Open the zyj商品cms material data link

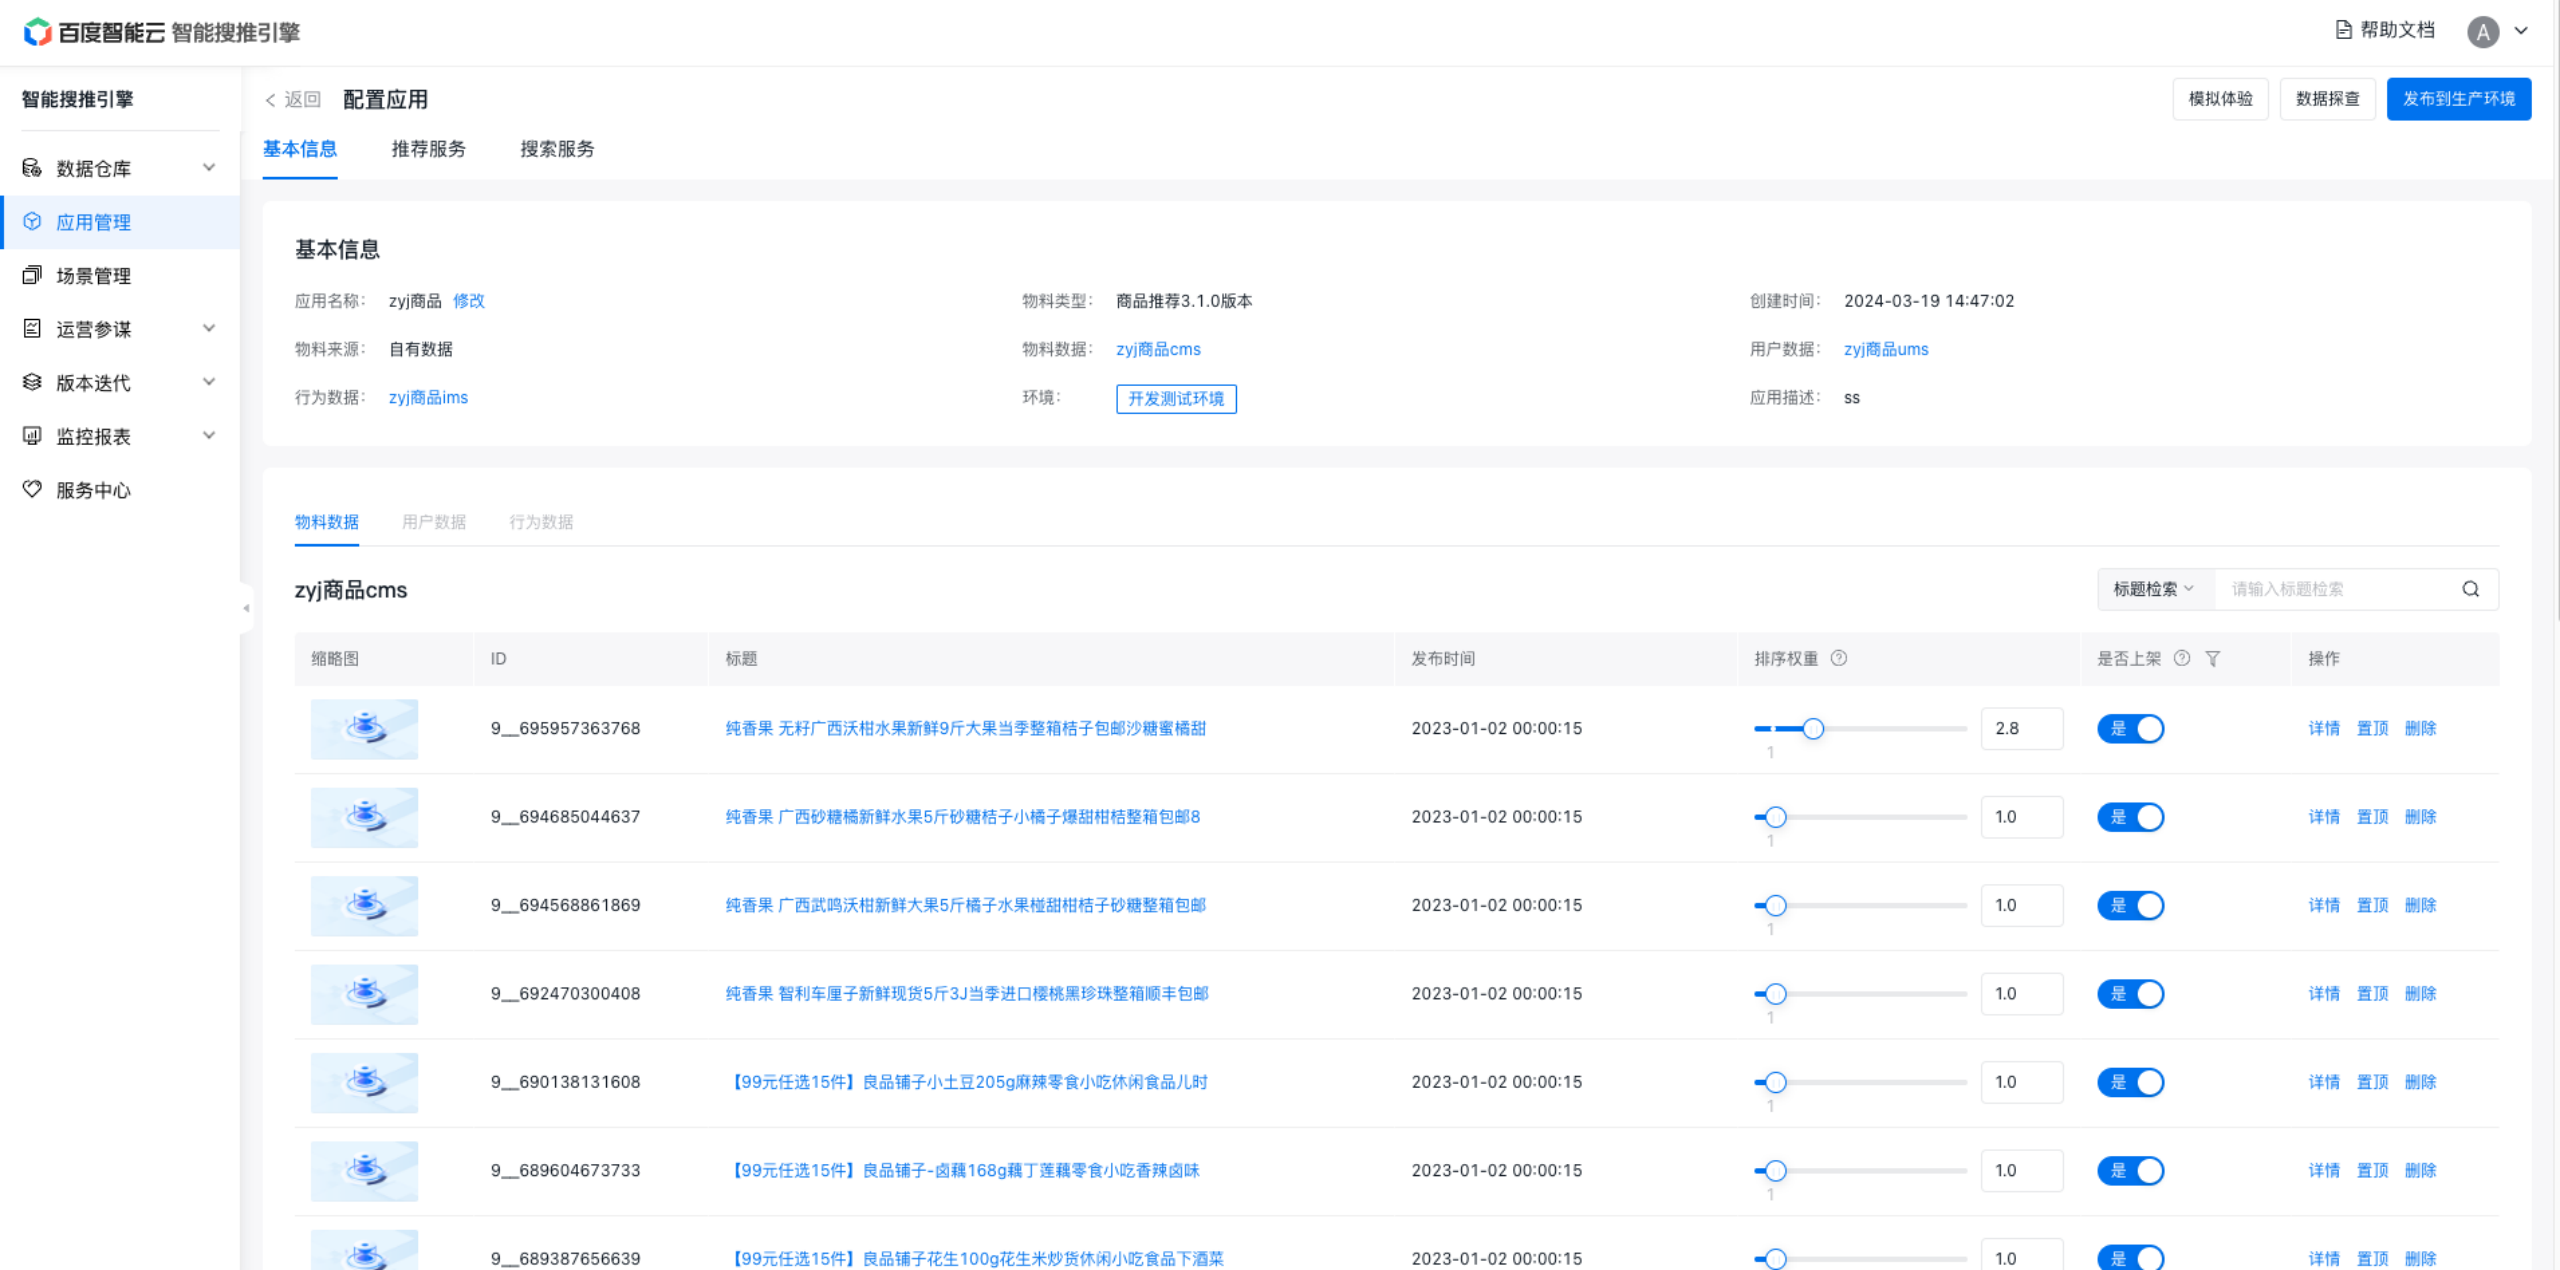pos(1158,349)
